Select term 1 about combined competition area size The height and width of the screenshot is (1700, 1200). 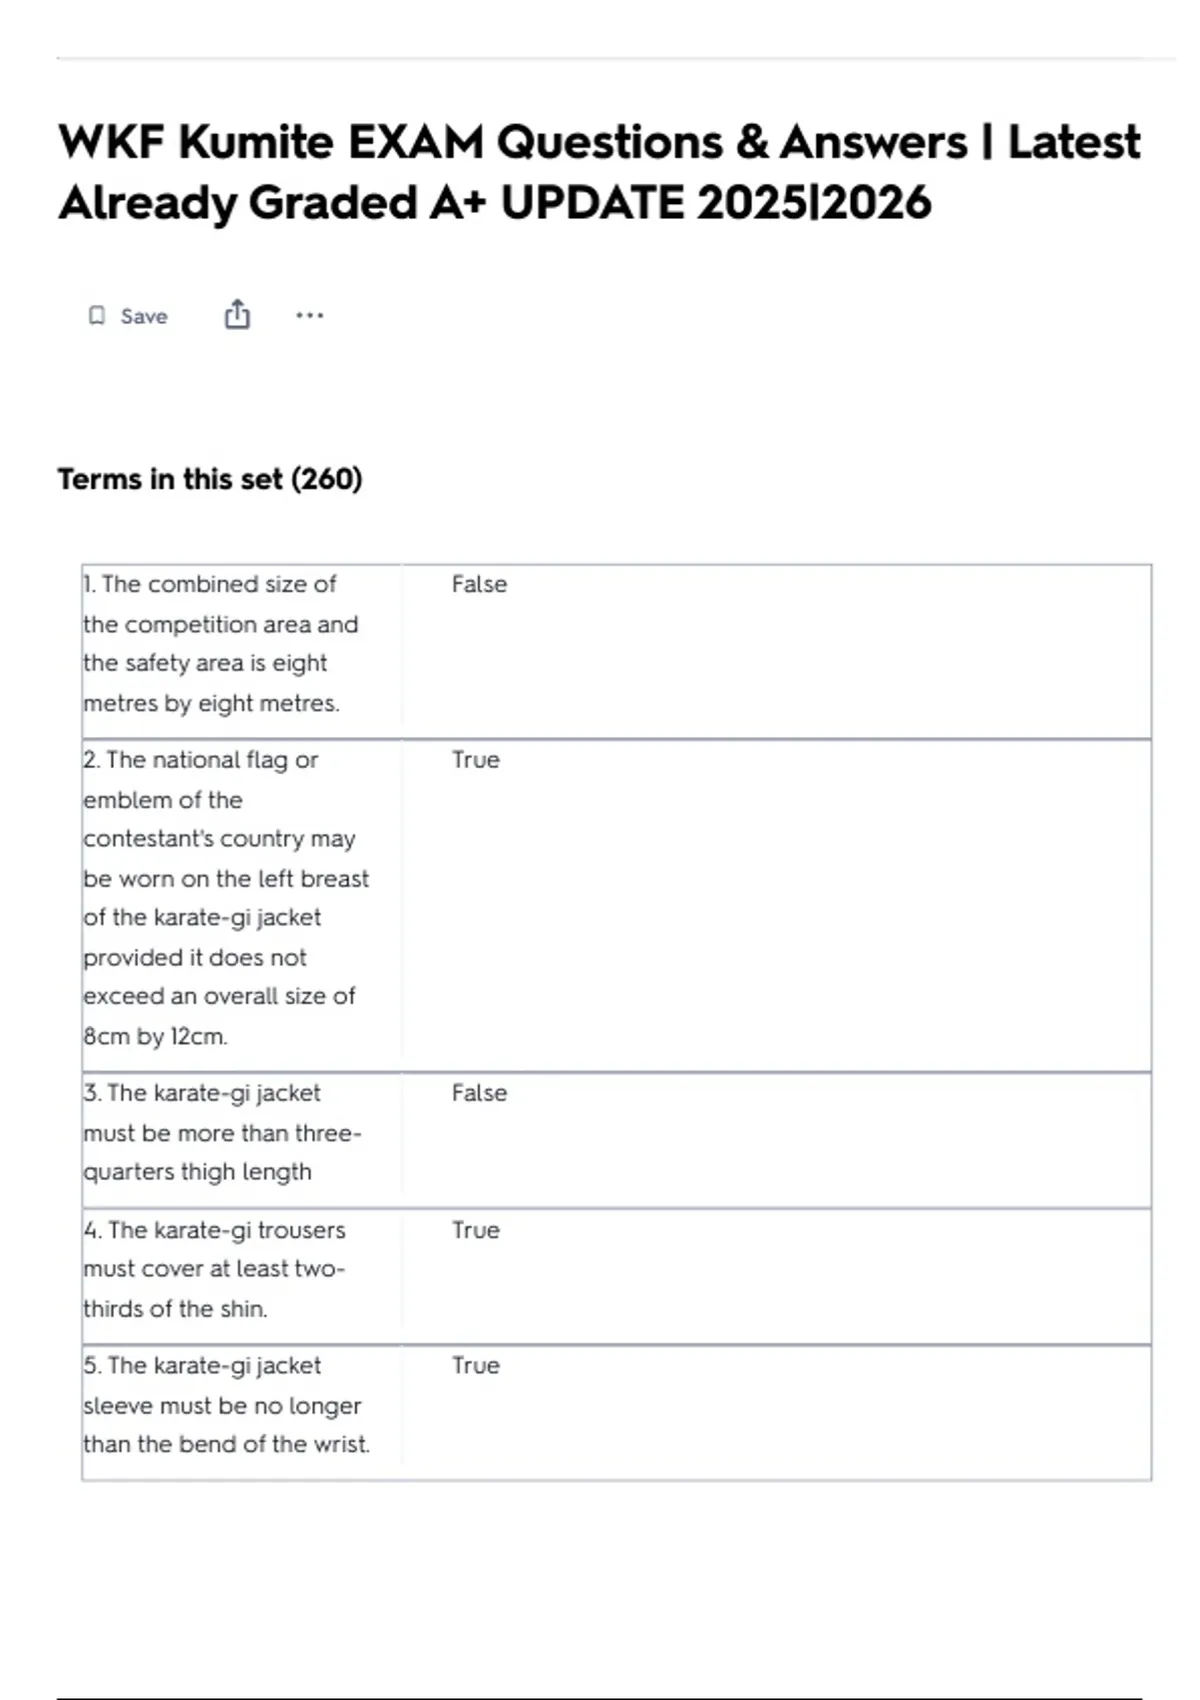click(220, 643)
